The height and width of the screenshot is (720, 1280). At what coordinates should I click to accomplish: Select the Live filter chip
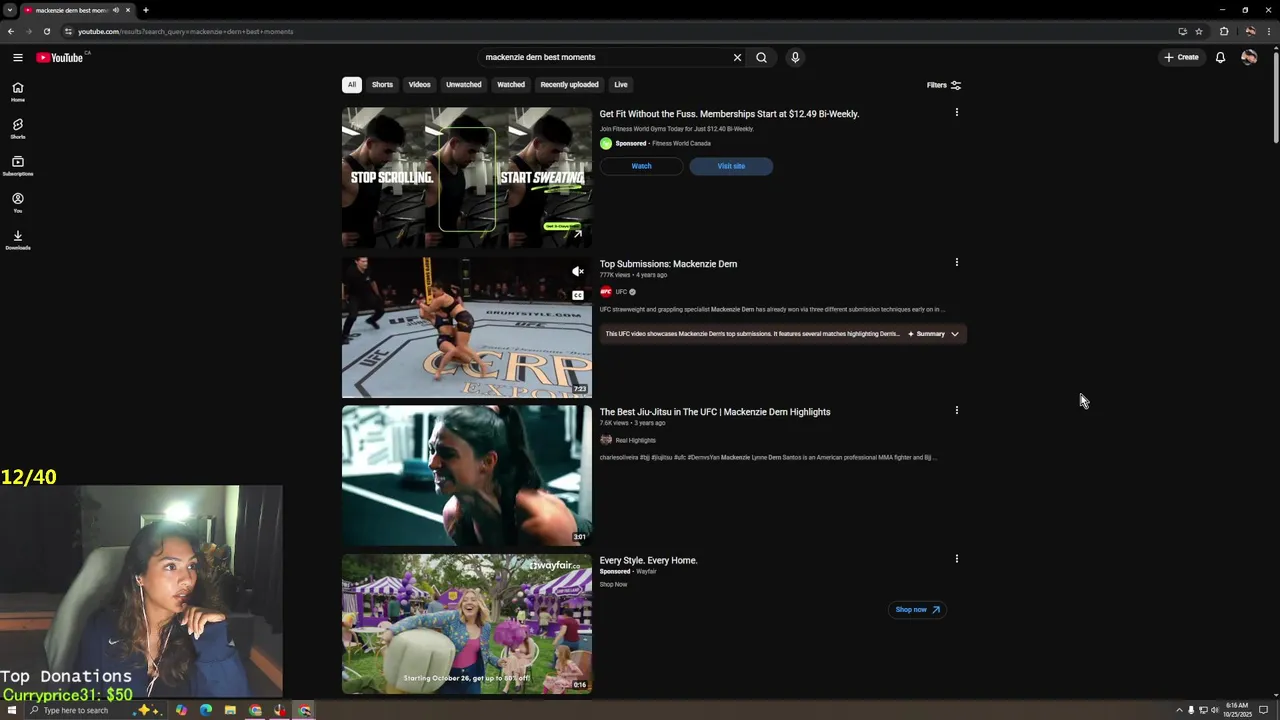point(621,85)
